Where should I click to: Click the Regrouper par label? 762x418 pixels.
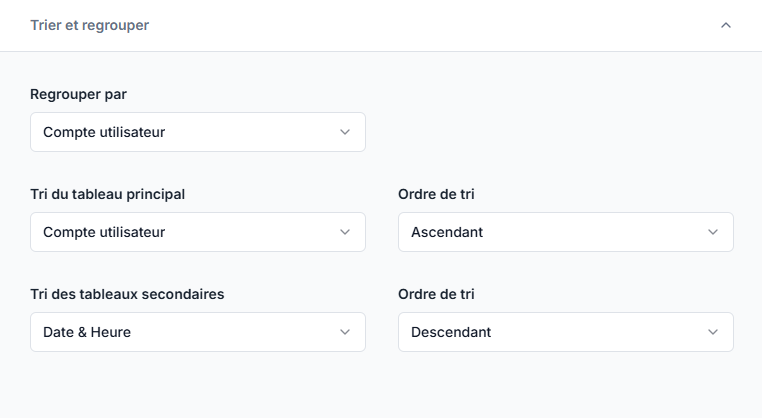[x=78, y=94]
